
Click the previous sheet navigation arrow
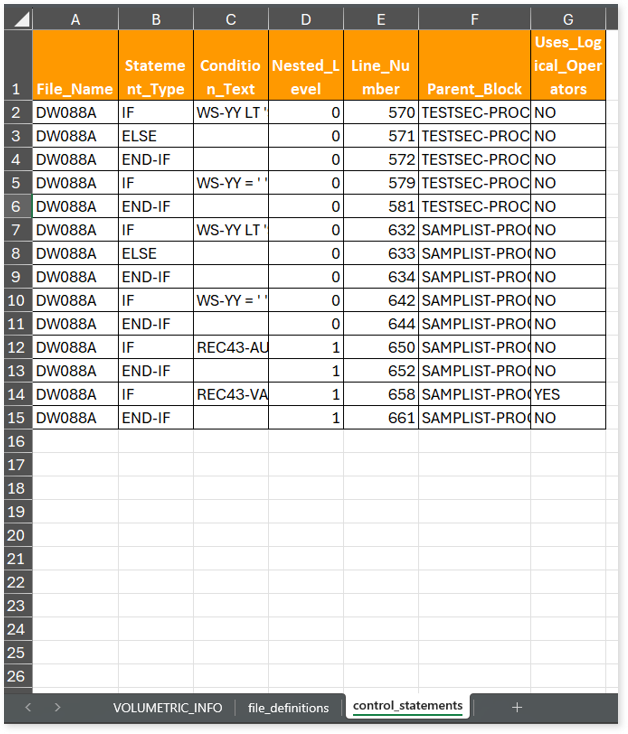(28, 707)
